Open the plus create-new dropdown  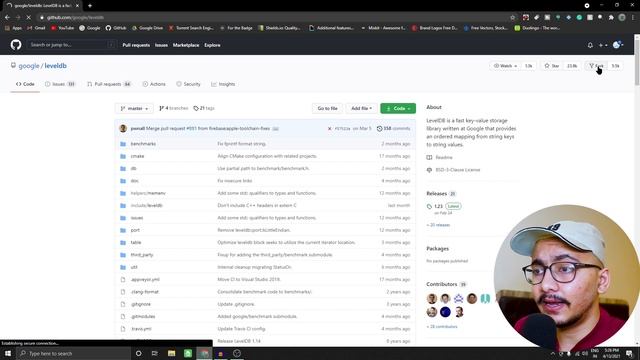click(603, 45)
